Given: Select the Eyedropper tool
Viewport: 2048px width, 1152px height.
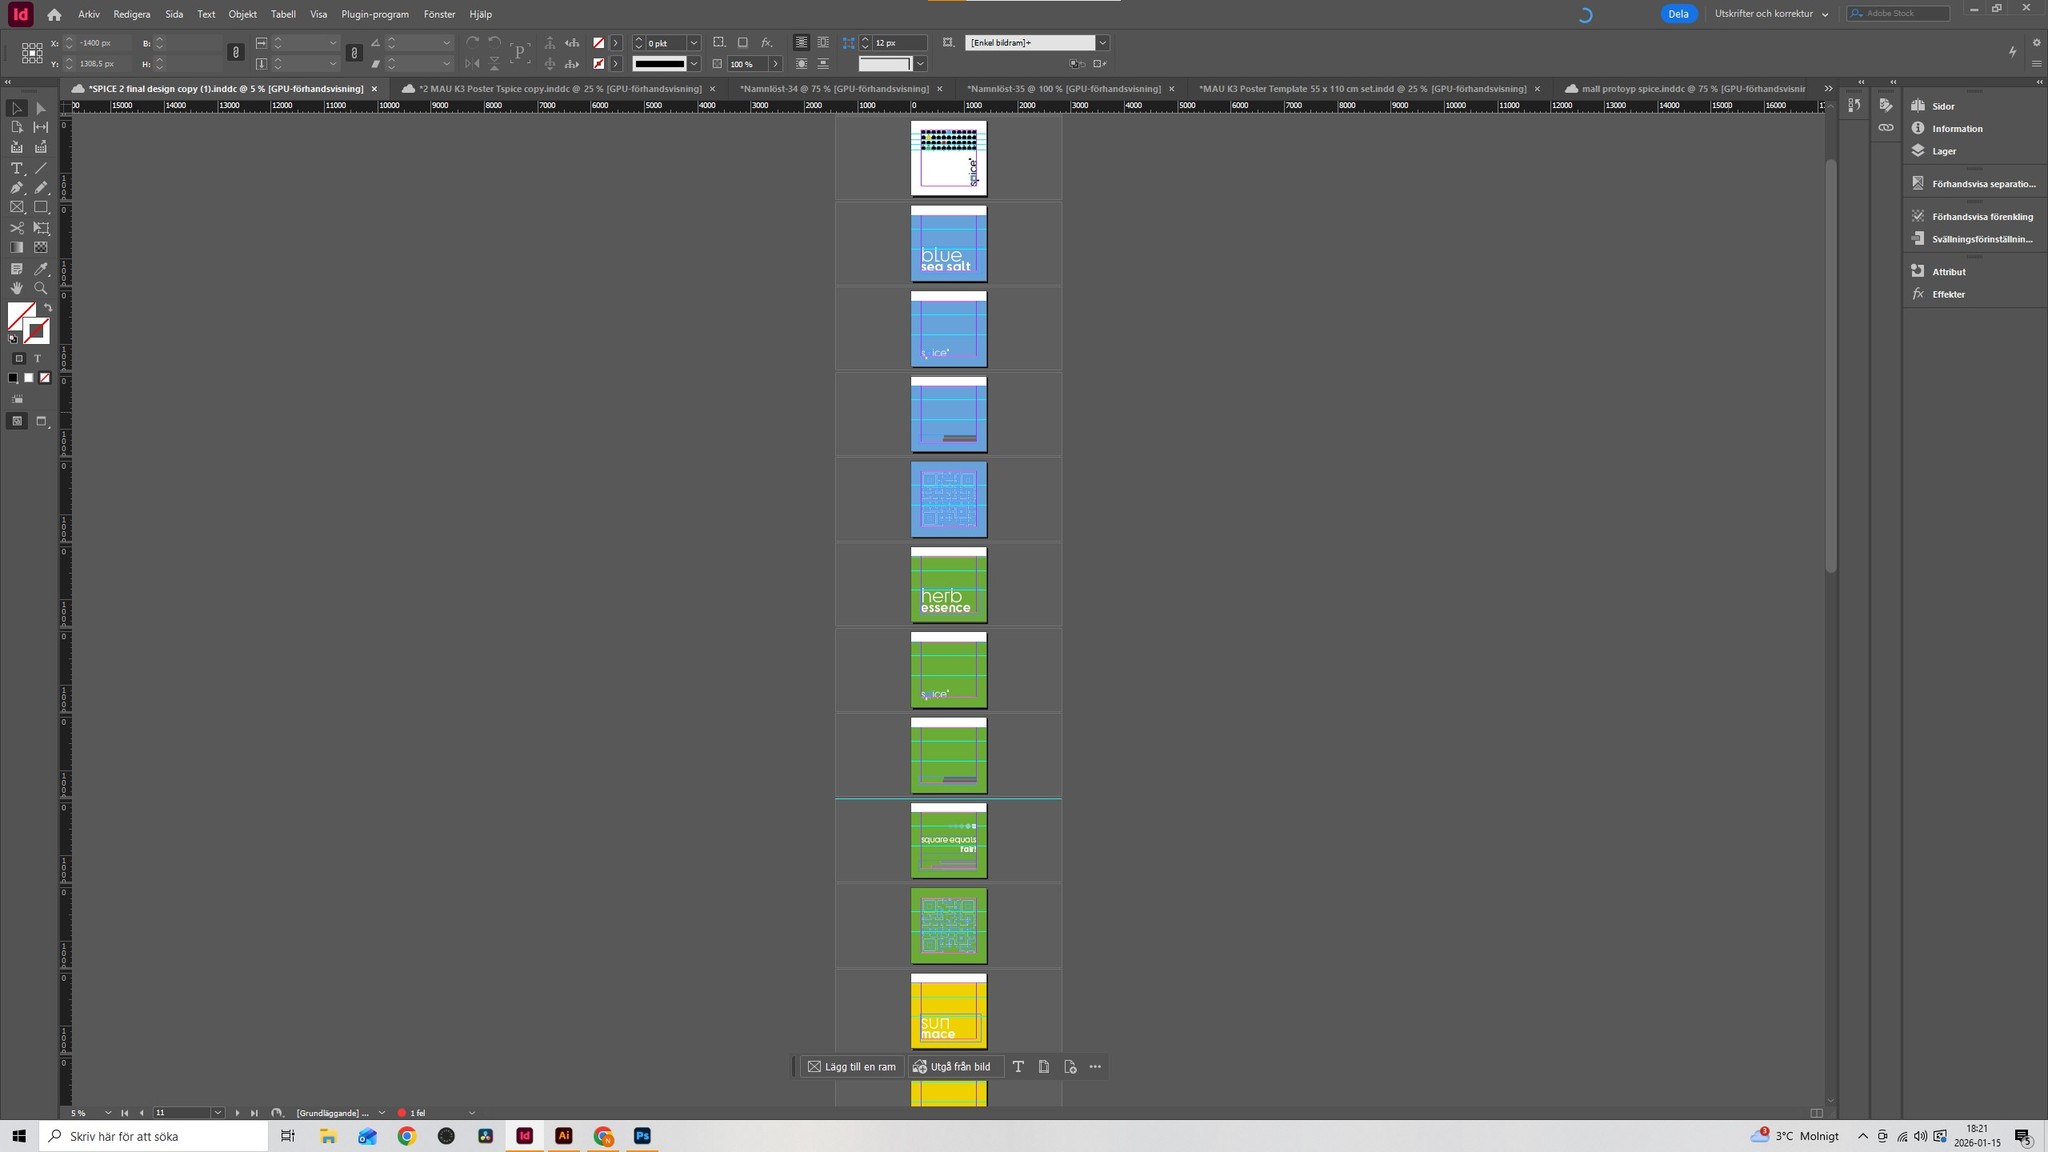Looking at the screenshot, I should tap(41, 269).
